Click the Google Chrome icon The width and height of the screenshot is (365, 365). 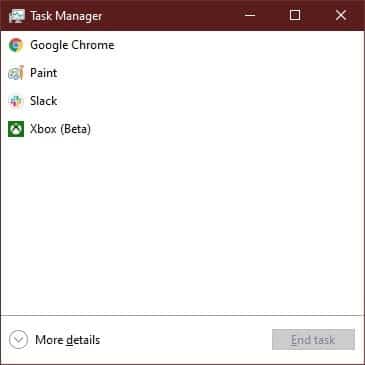16,45
